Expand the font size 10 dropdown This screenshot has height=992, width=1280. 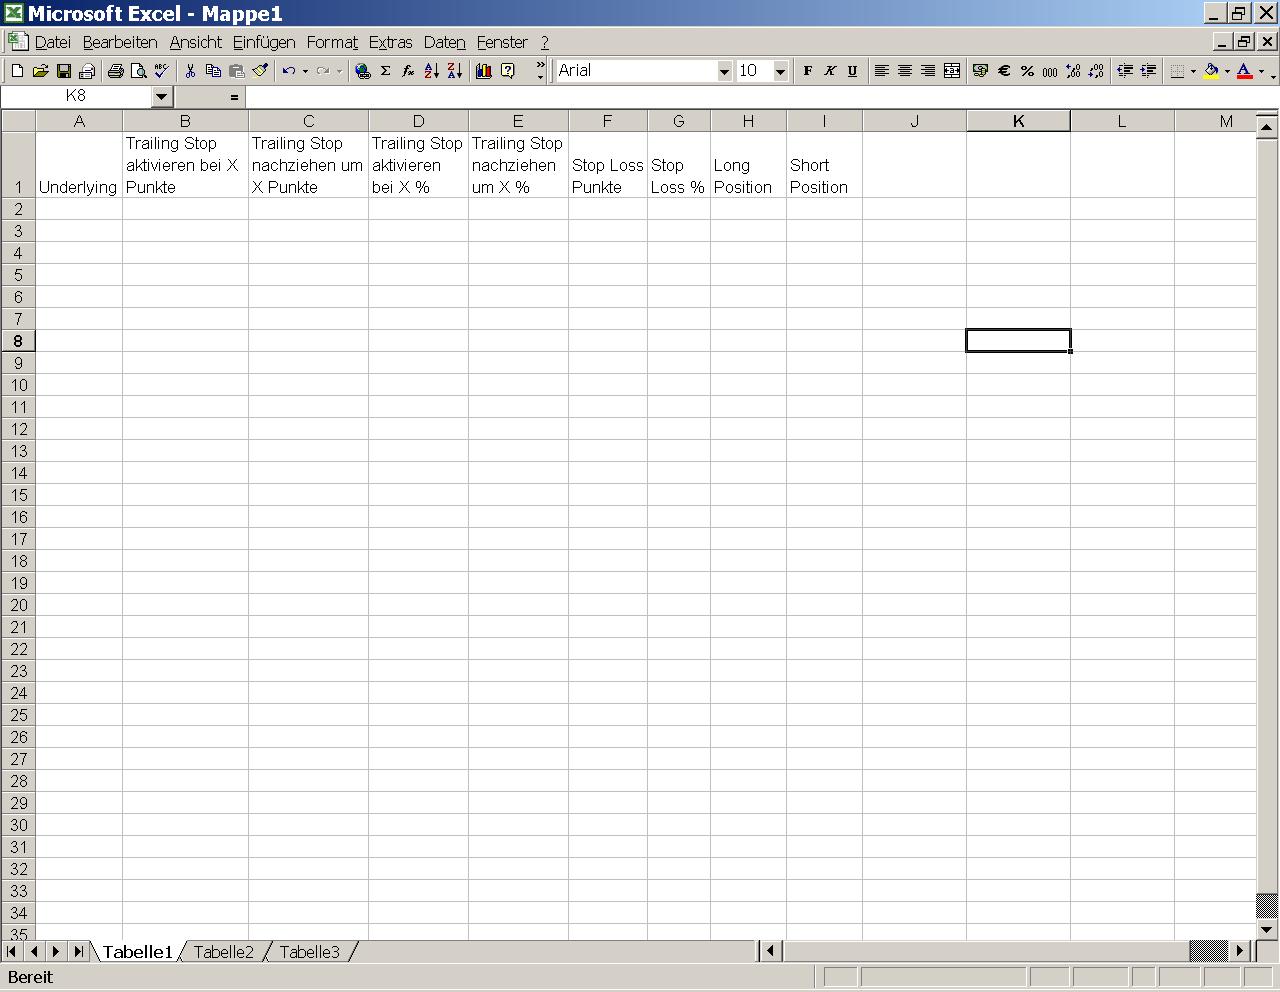click(780, 71)
